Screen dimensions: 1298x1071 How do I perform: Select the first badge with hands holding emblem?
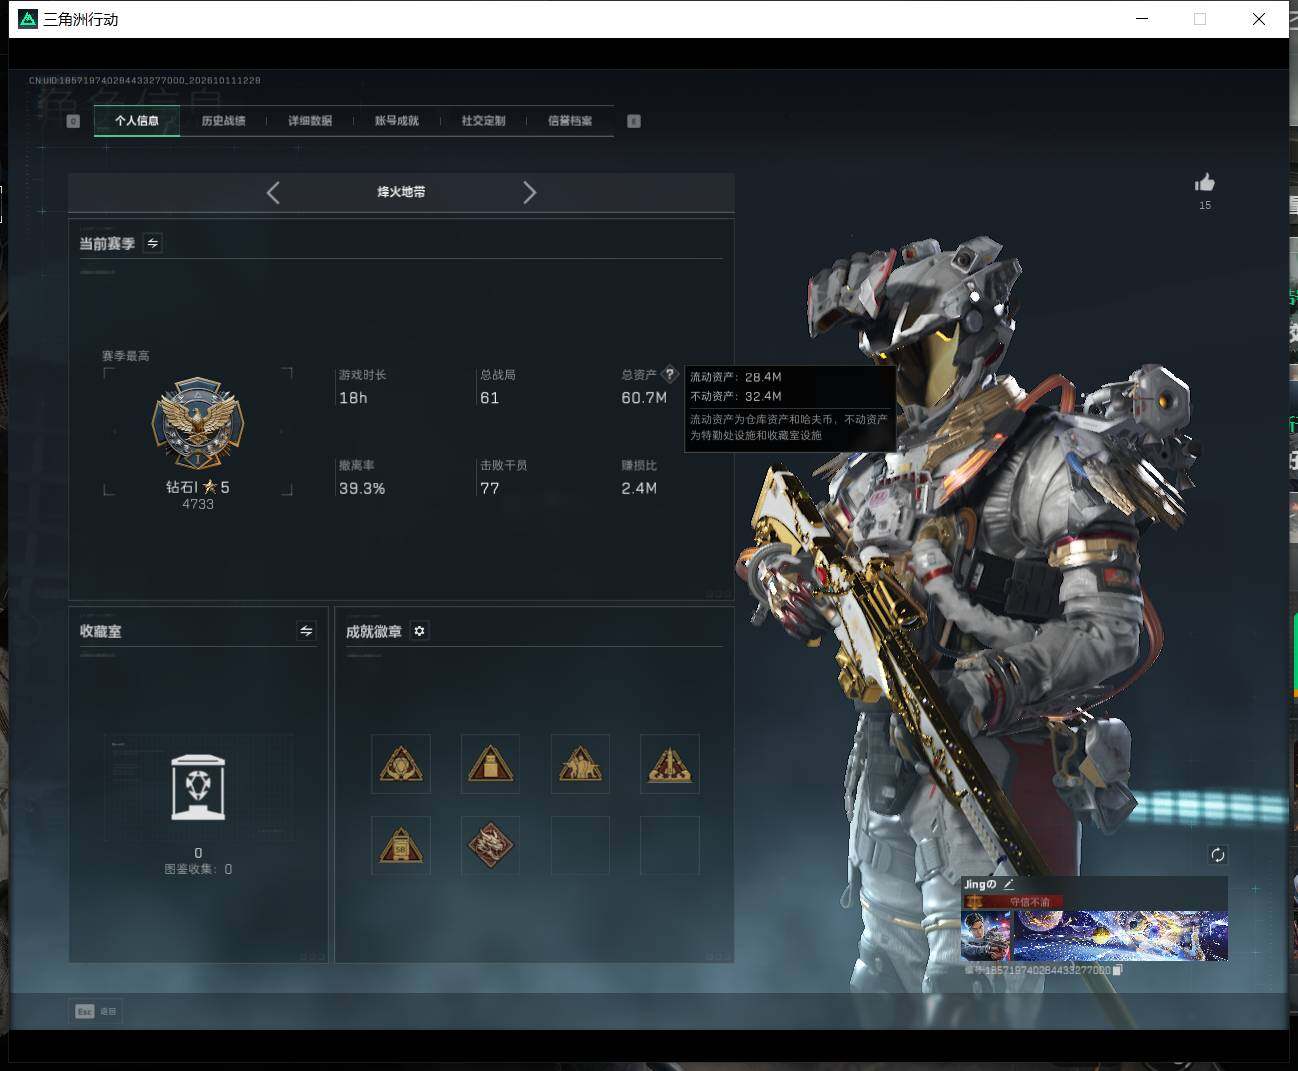401,764
